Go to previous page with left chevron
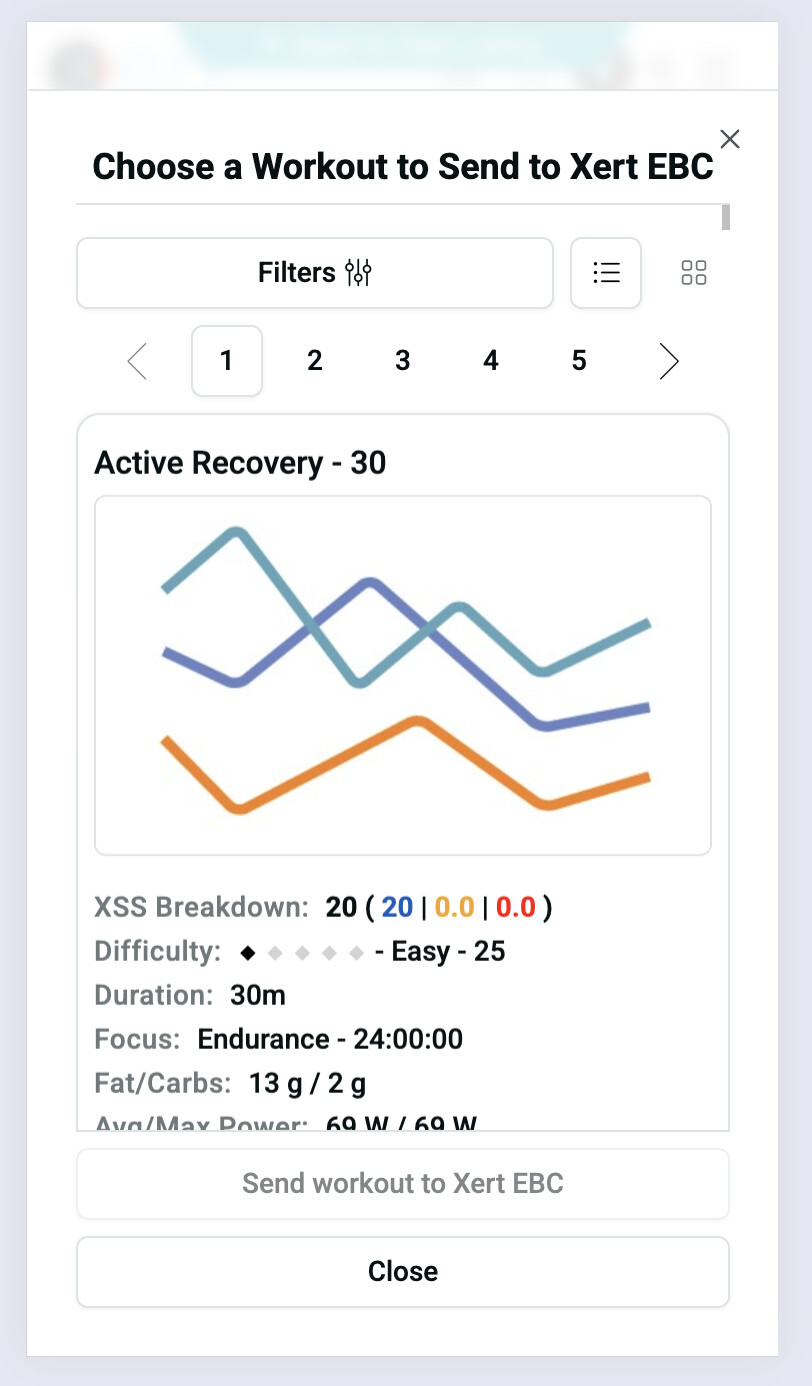Viewport: 812px width, 1386px height. 138,361
